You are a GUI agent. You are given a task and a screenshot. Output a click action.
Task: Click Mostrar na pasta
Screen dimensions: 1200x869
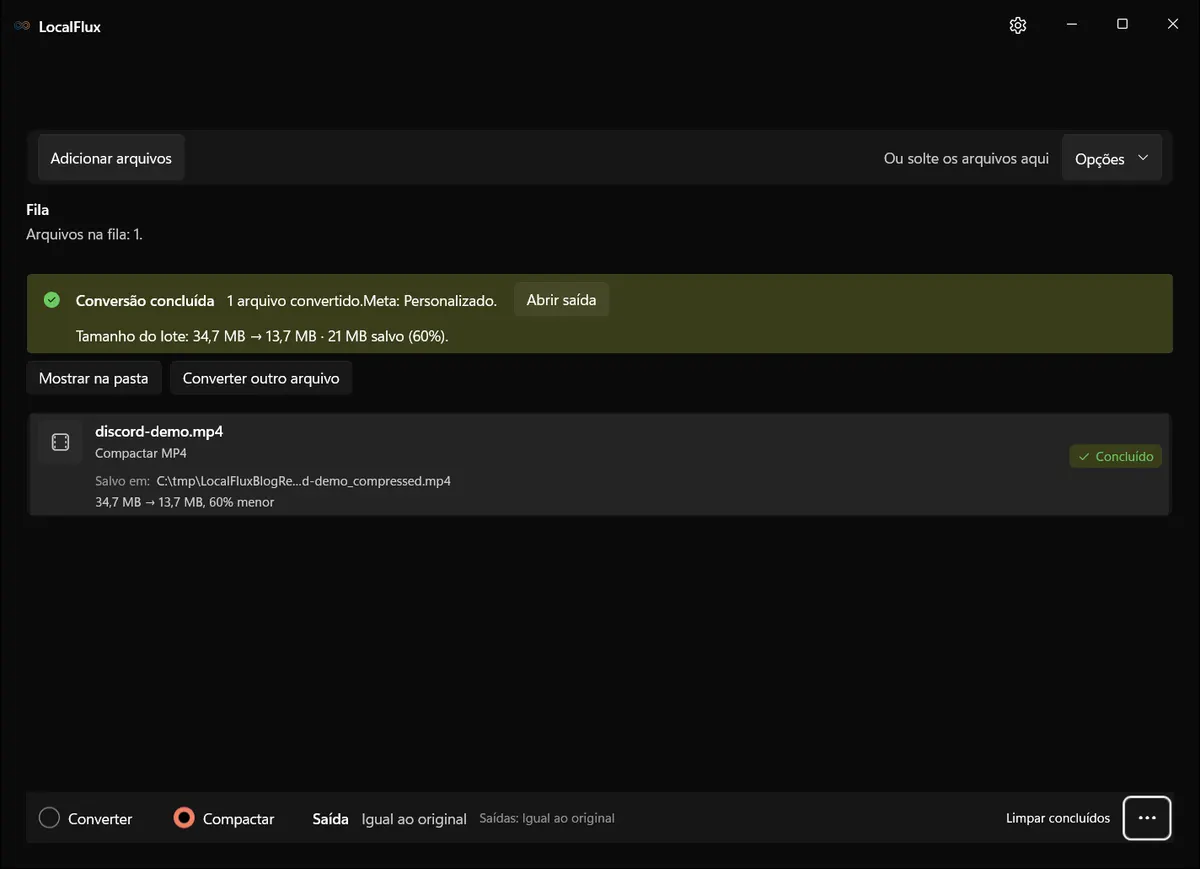(93, 378)
